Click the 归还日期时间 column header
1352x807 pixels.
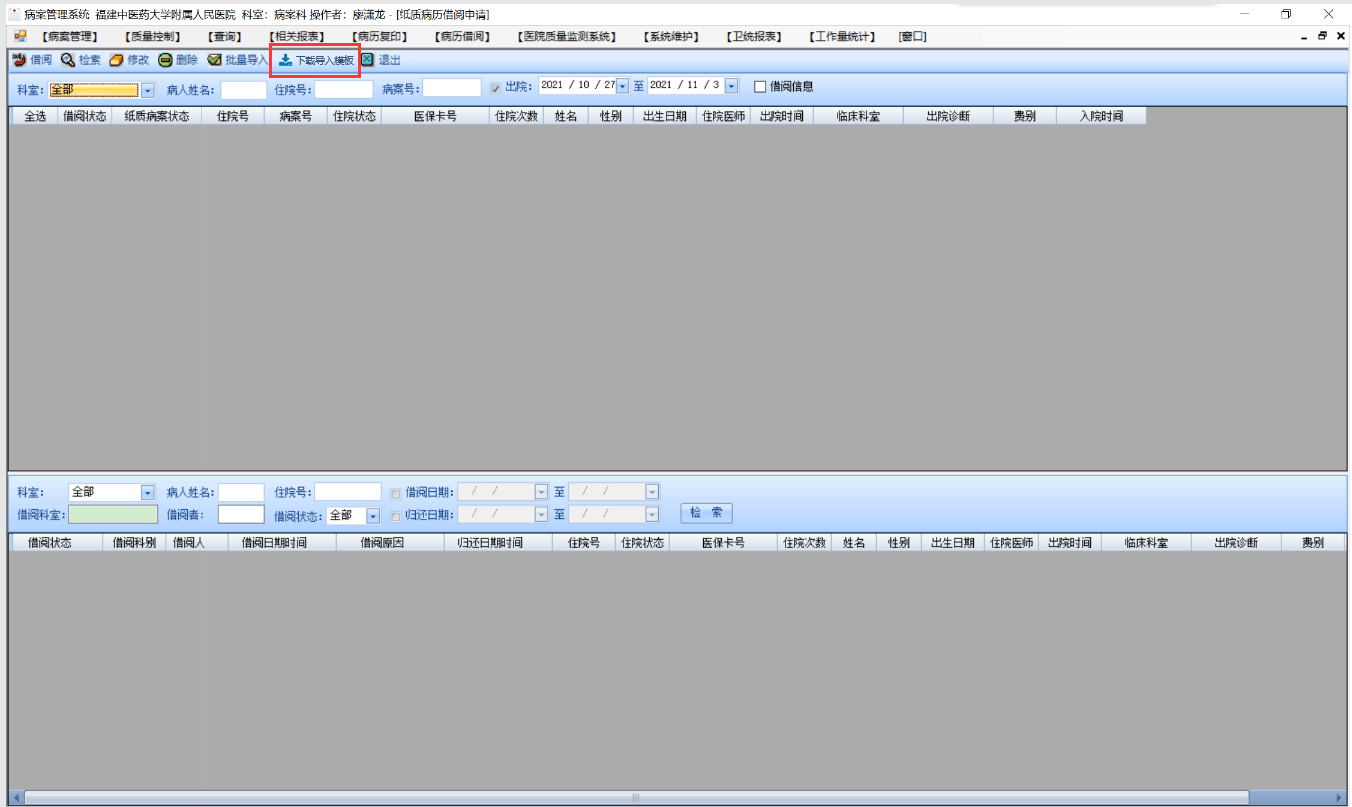click(498, 543)
